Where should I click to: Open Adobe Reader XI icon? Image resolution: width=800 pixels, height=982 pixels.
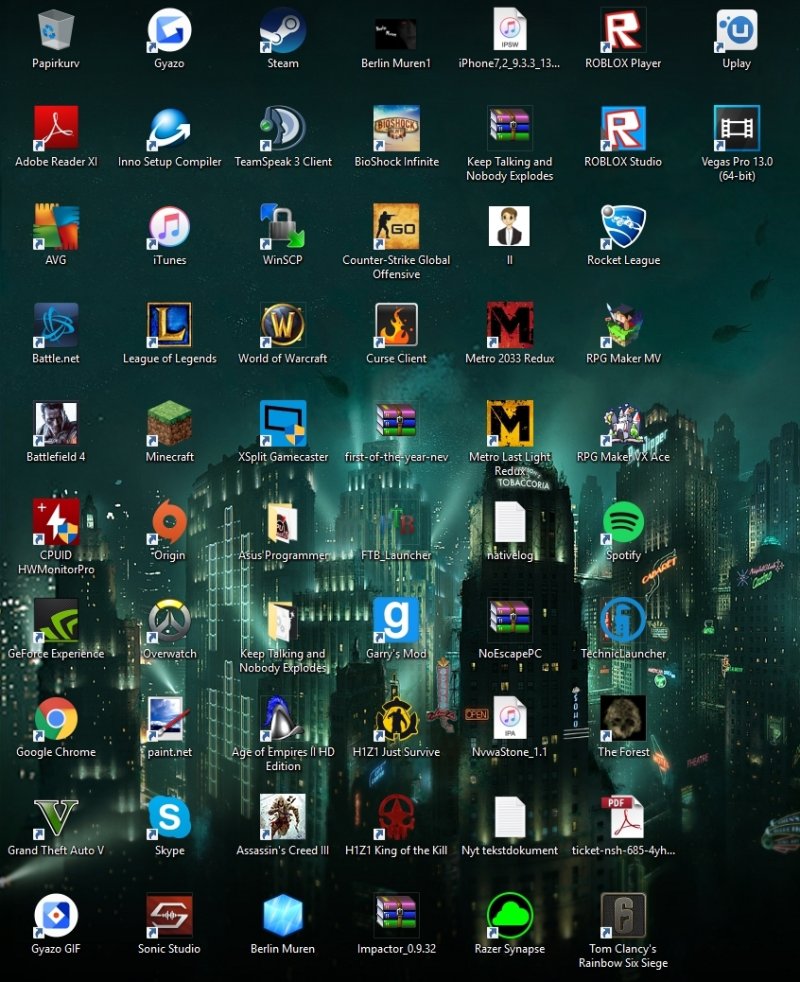56,128
